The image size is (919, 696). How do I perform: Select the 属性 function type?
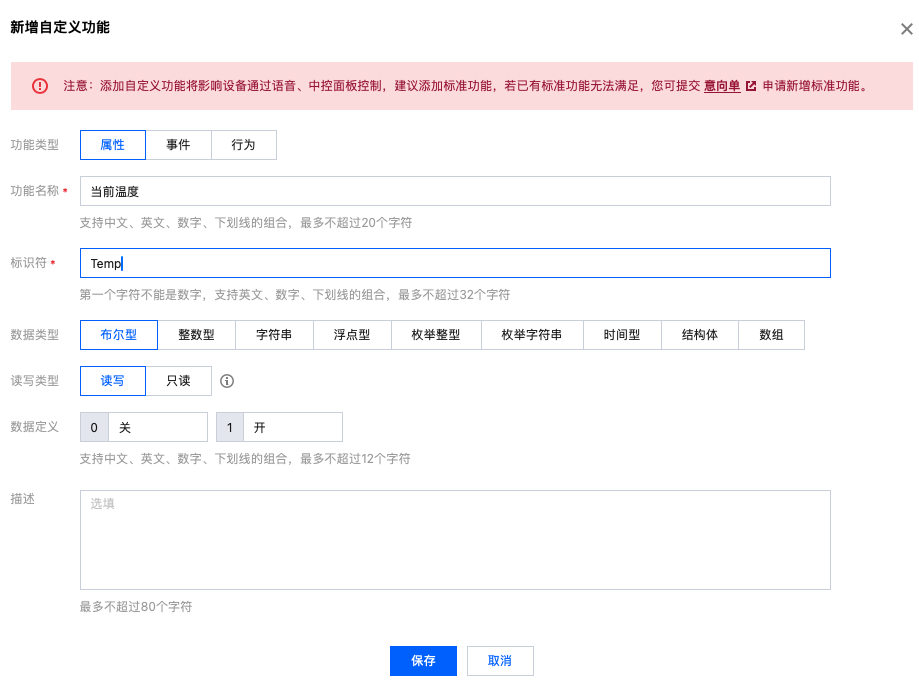coord(113,145)
